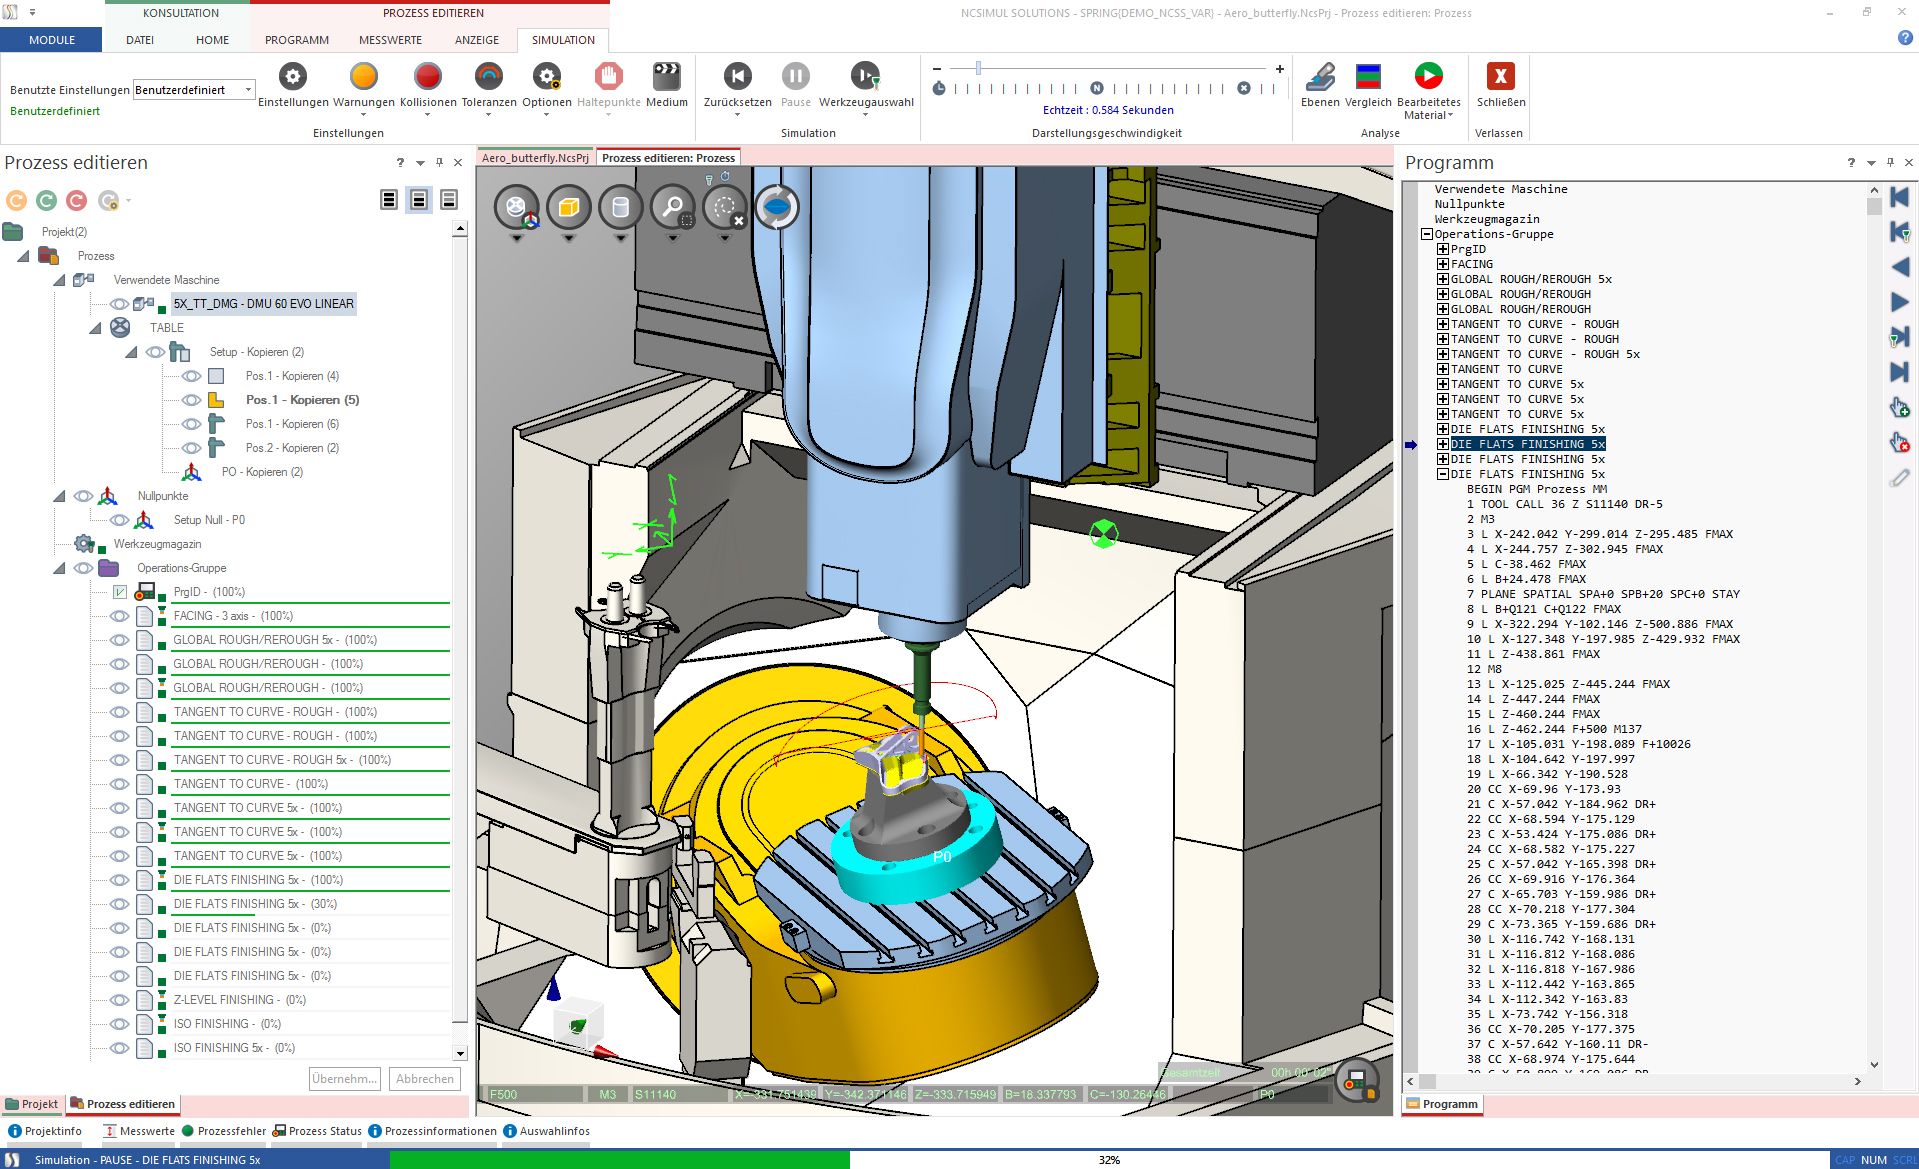Hide the Setup Null - P0 item
Screen dimensions: 1919x1169
(x=119, y=519)
